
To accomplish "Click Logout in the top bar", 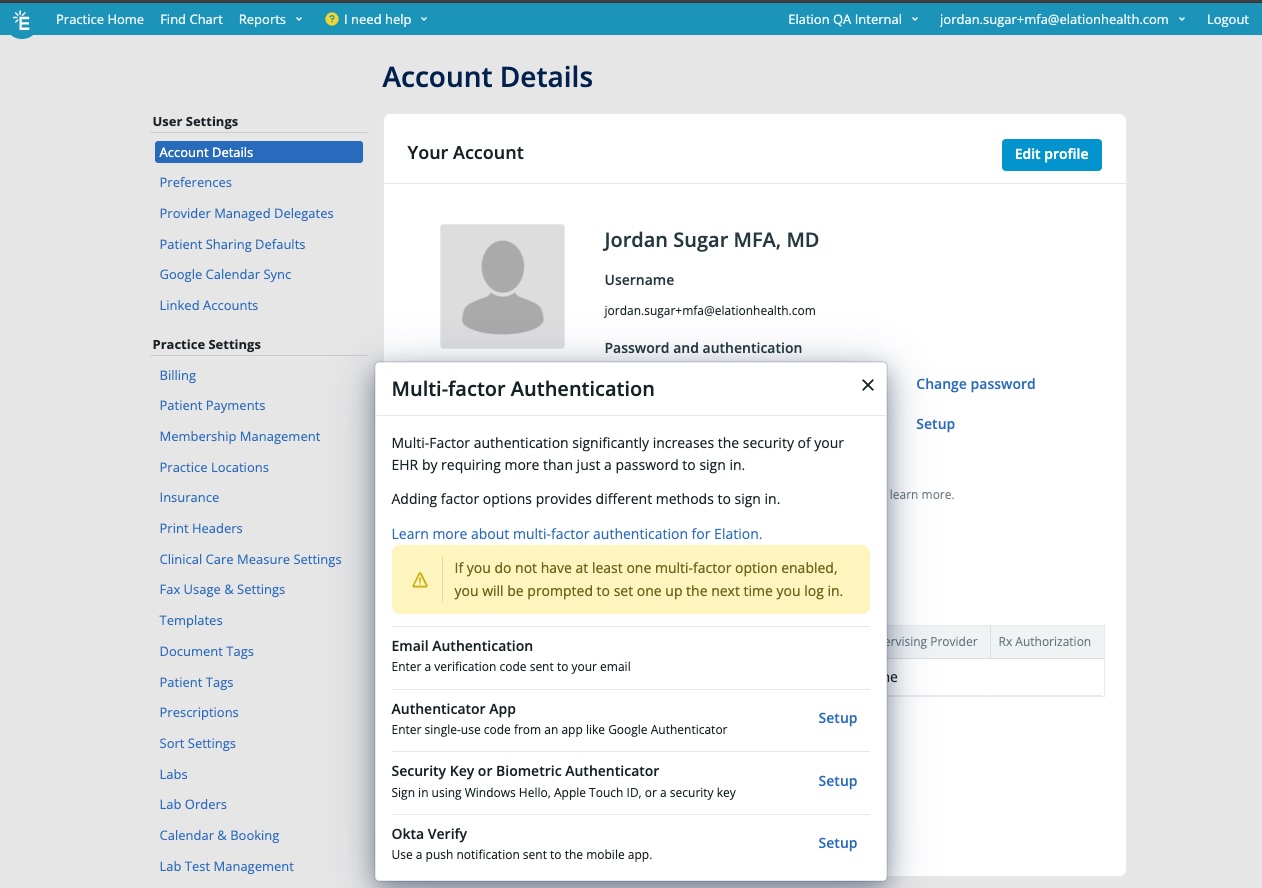I will 1228,19.
